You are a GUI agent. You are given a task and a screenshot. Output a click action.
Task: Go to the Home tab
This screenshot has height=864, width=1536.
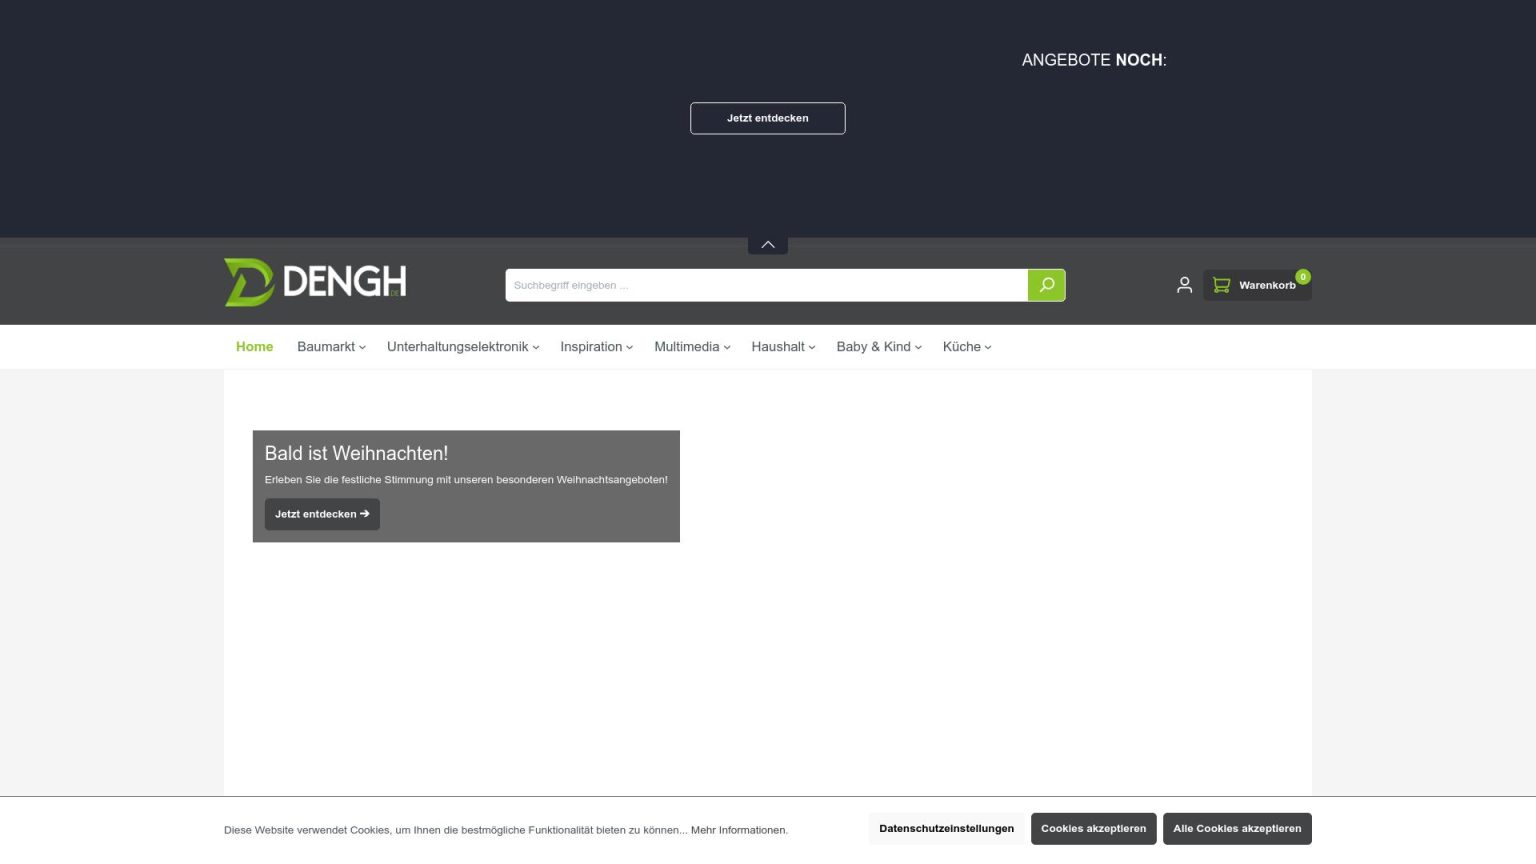(x=254, y=347)
